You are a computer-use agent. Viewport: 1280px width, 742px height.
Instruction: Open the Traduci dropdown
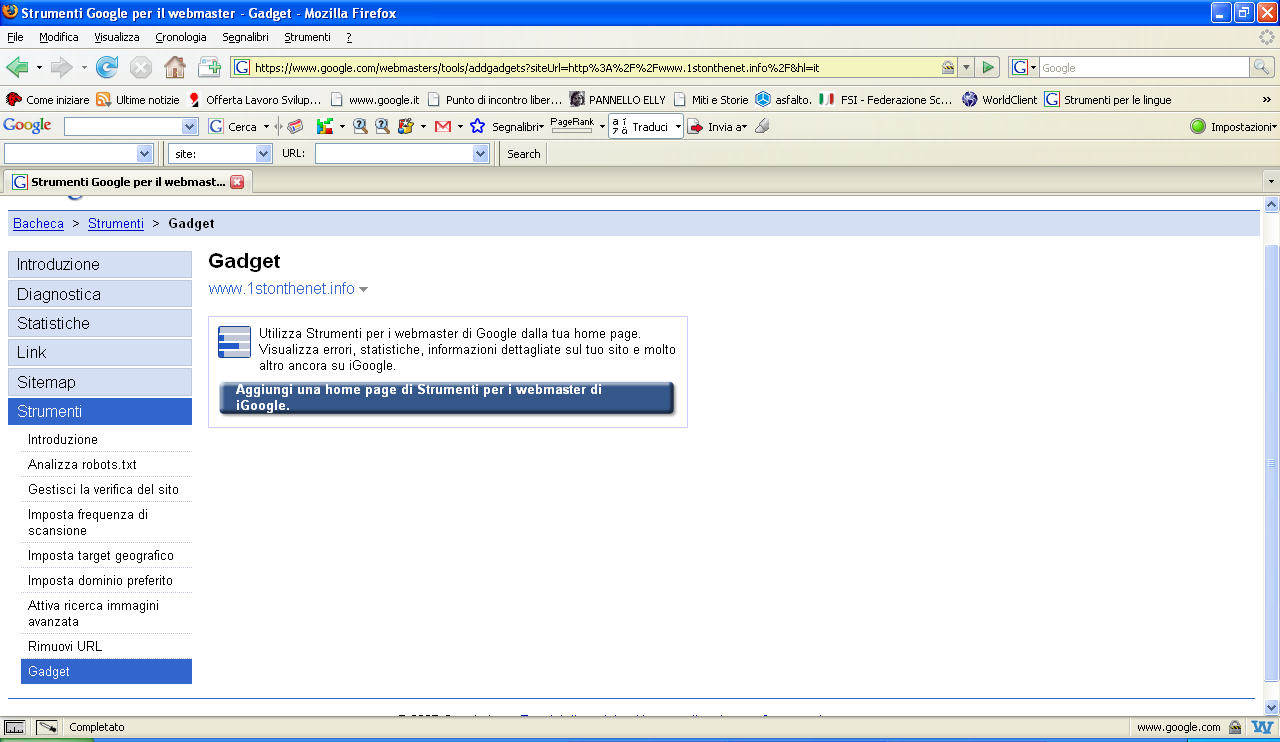coord(677,127)
